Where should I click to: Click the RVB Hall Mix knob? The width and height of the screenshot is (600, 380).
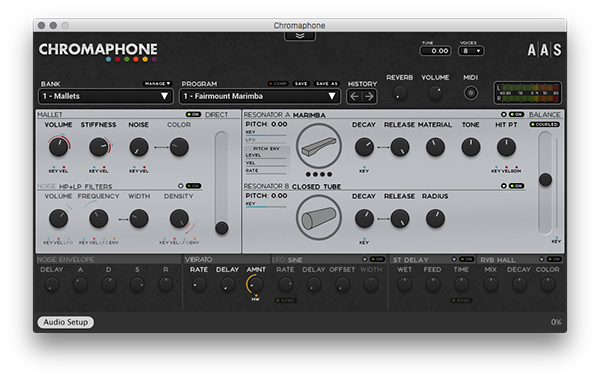(491, 284)
